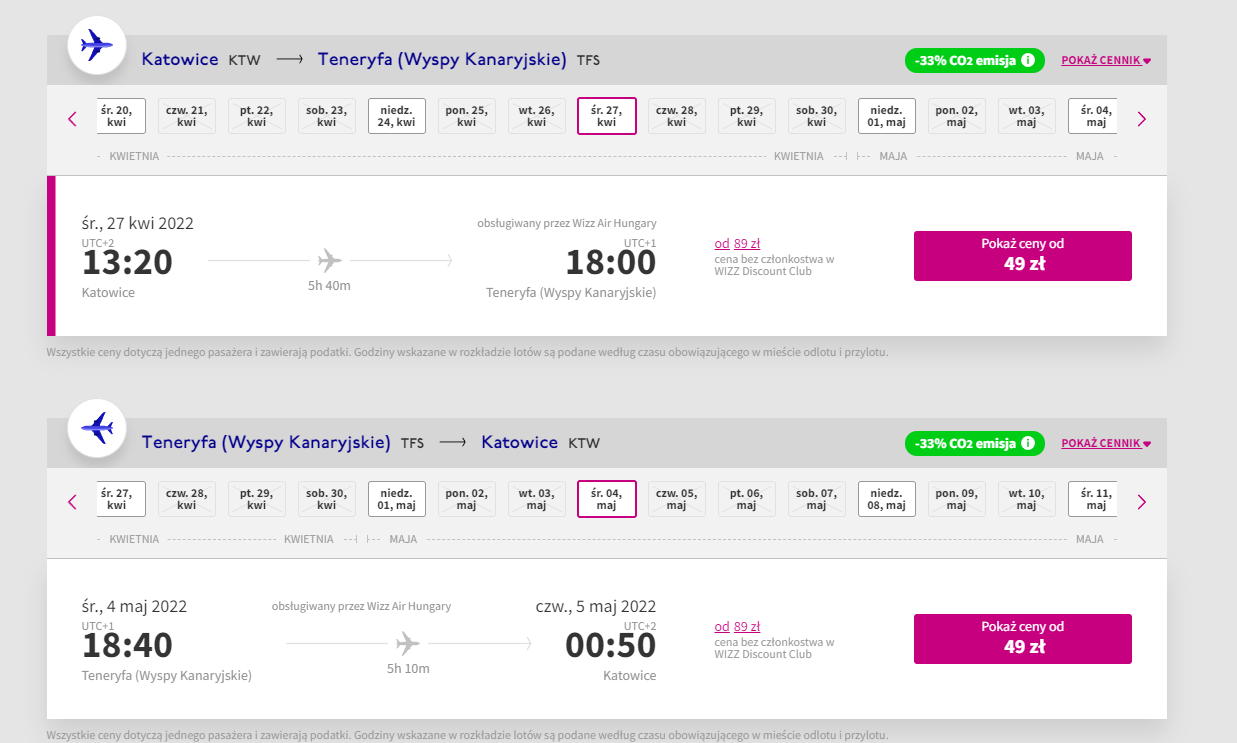This screenshot has height=743, width=1237.
Task: Expand 'Pokaż cennik' for Teneryfa to Katowice
Action: (1106, 443)
